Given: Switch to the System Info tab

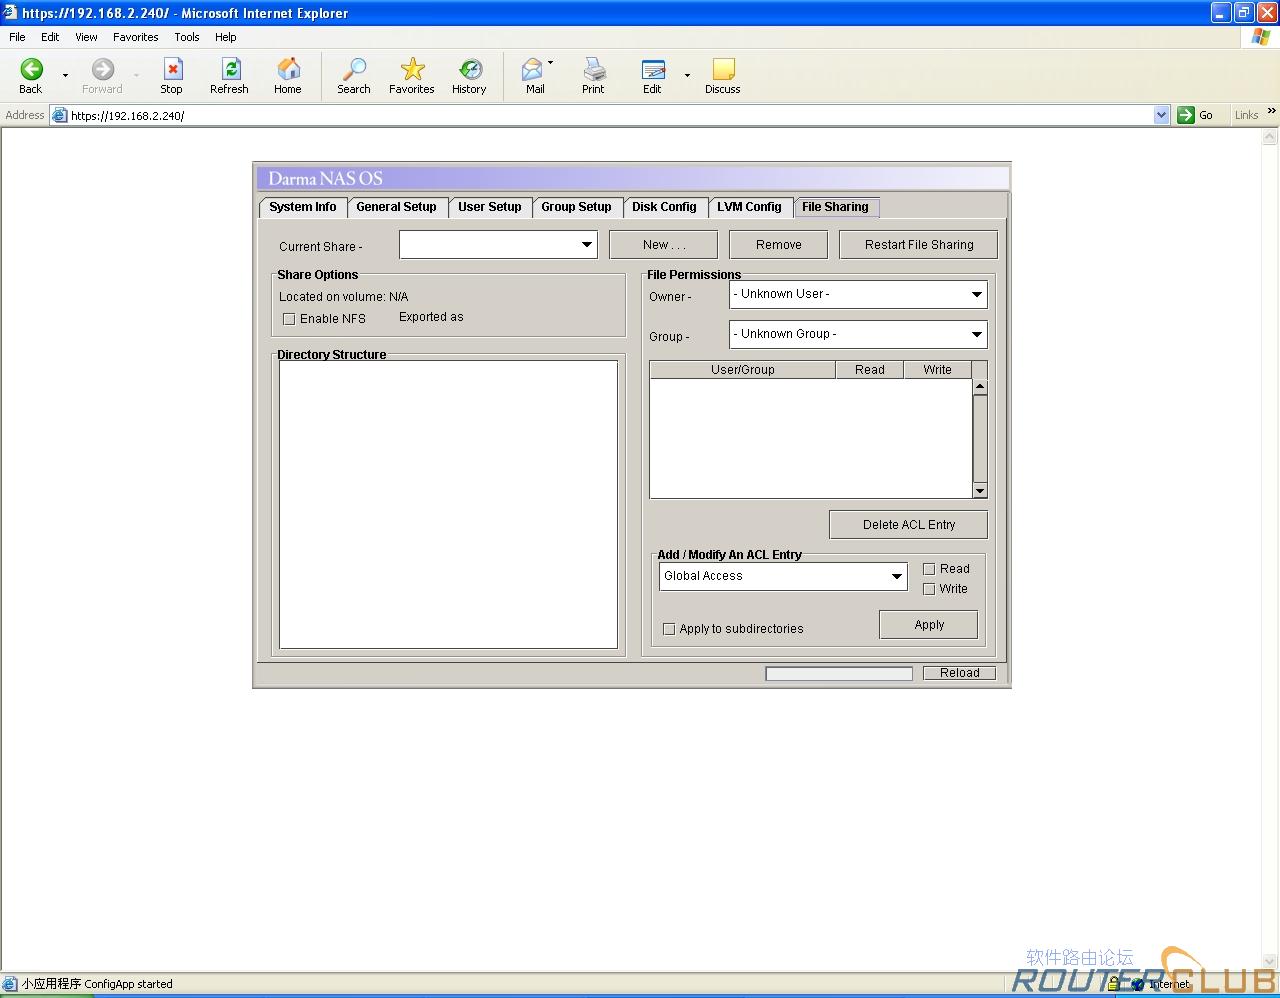Looking at the screenshot, I should click(x=303, y=207).
